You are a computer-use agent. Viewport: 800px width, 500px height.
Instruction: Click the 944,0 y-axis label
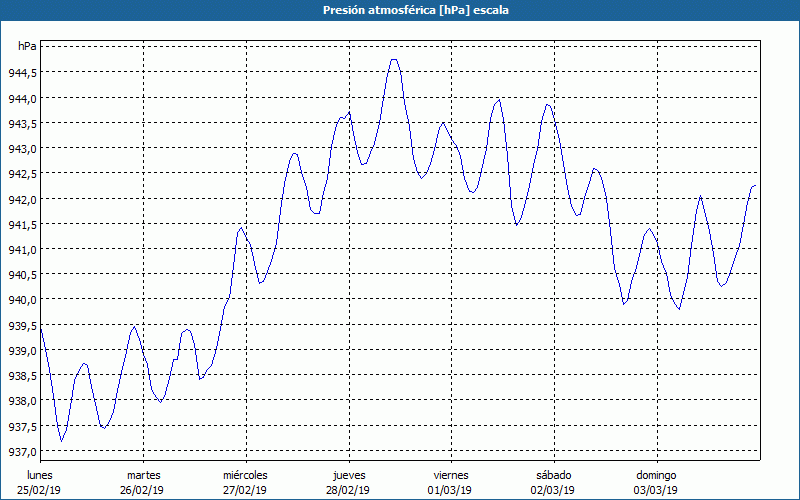tap(22, 98)
